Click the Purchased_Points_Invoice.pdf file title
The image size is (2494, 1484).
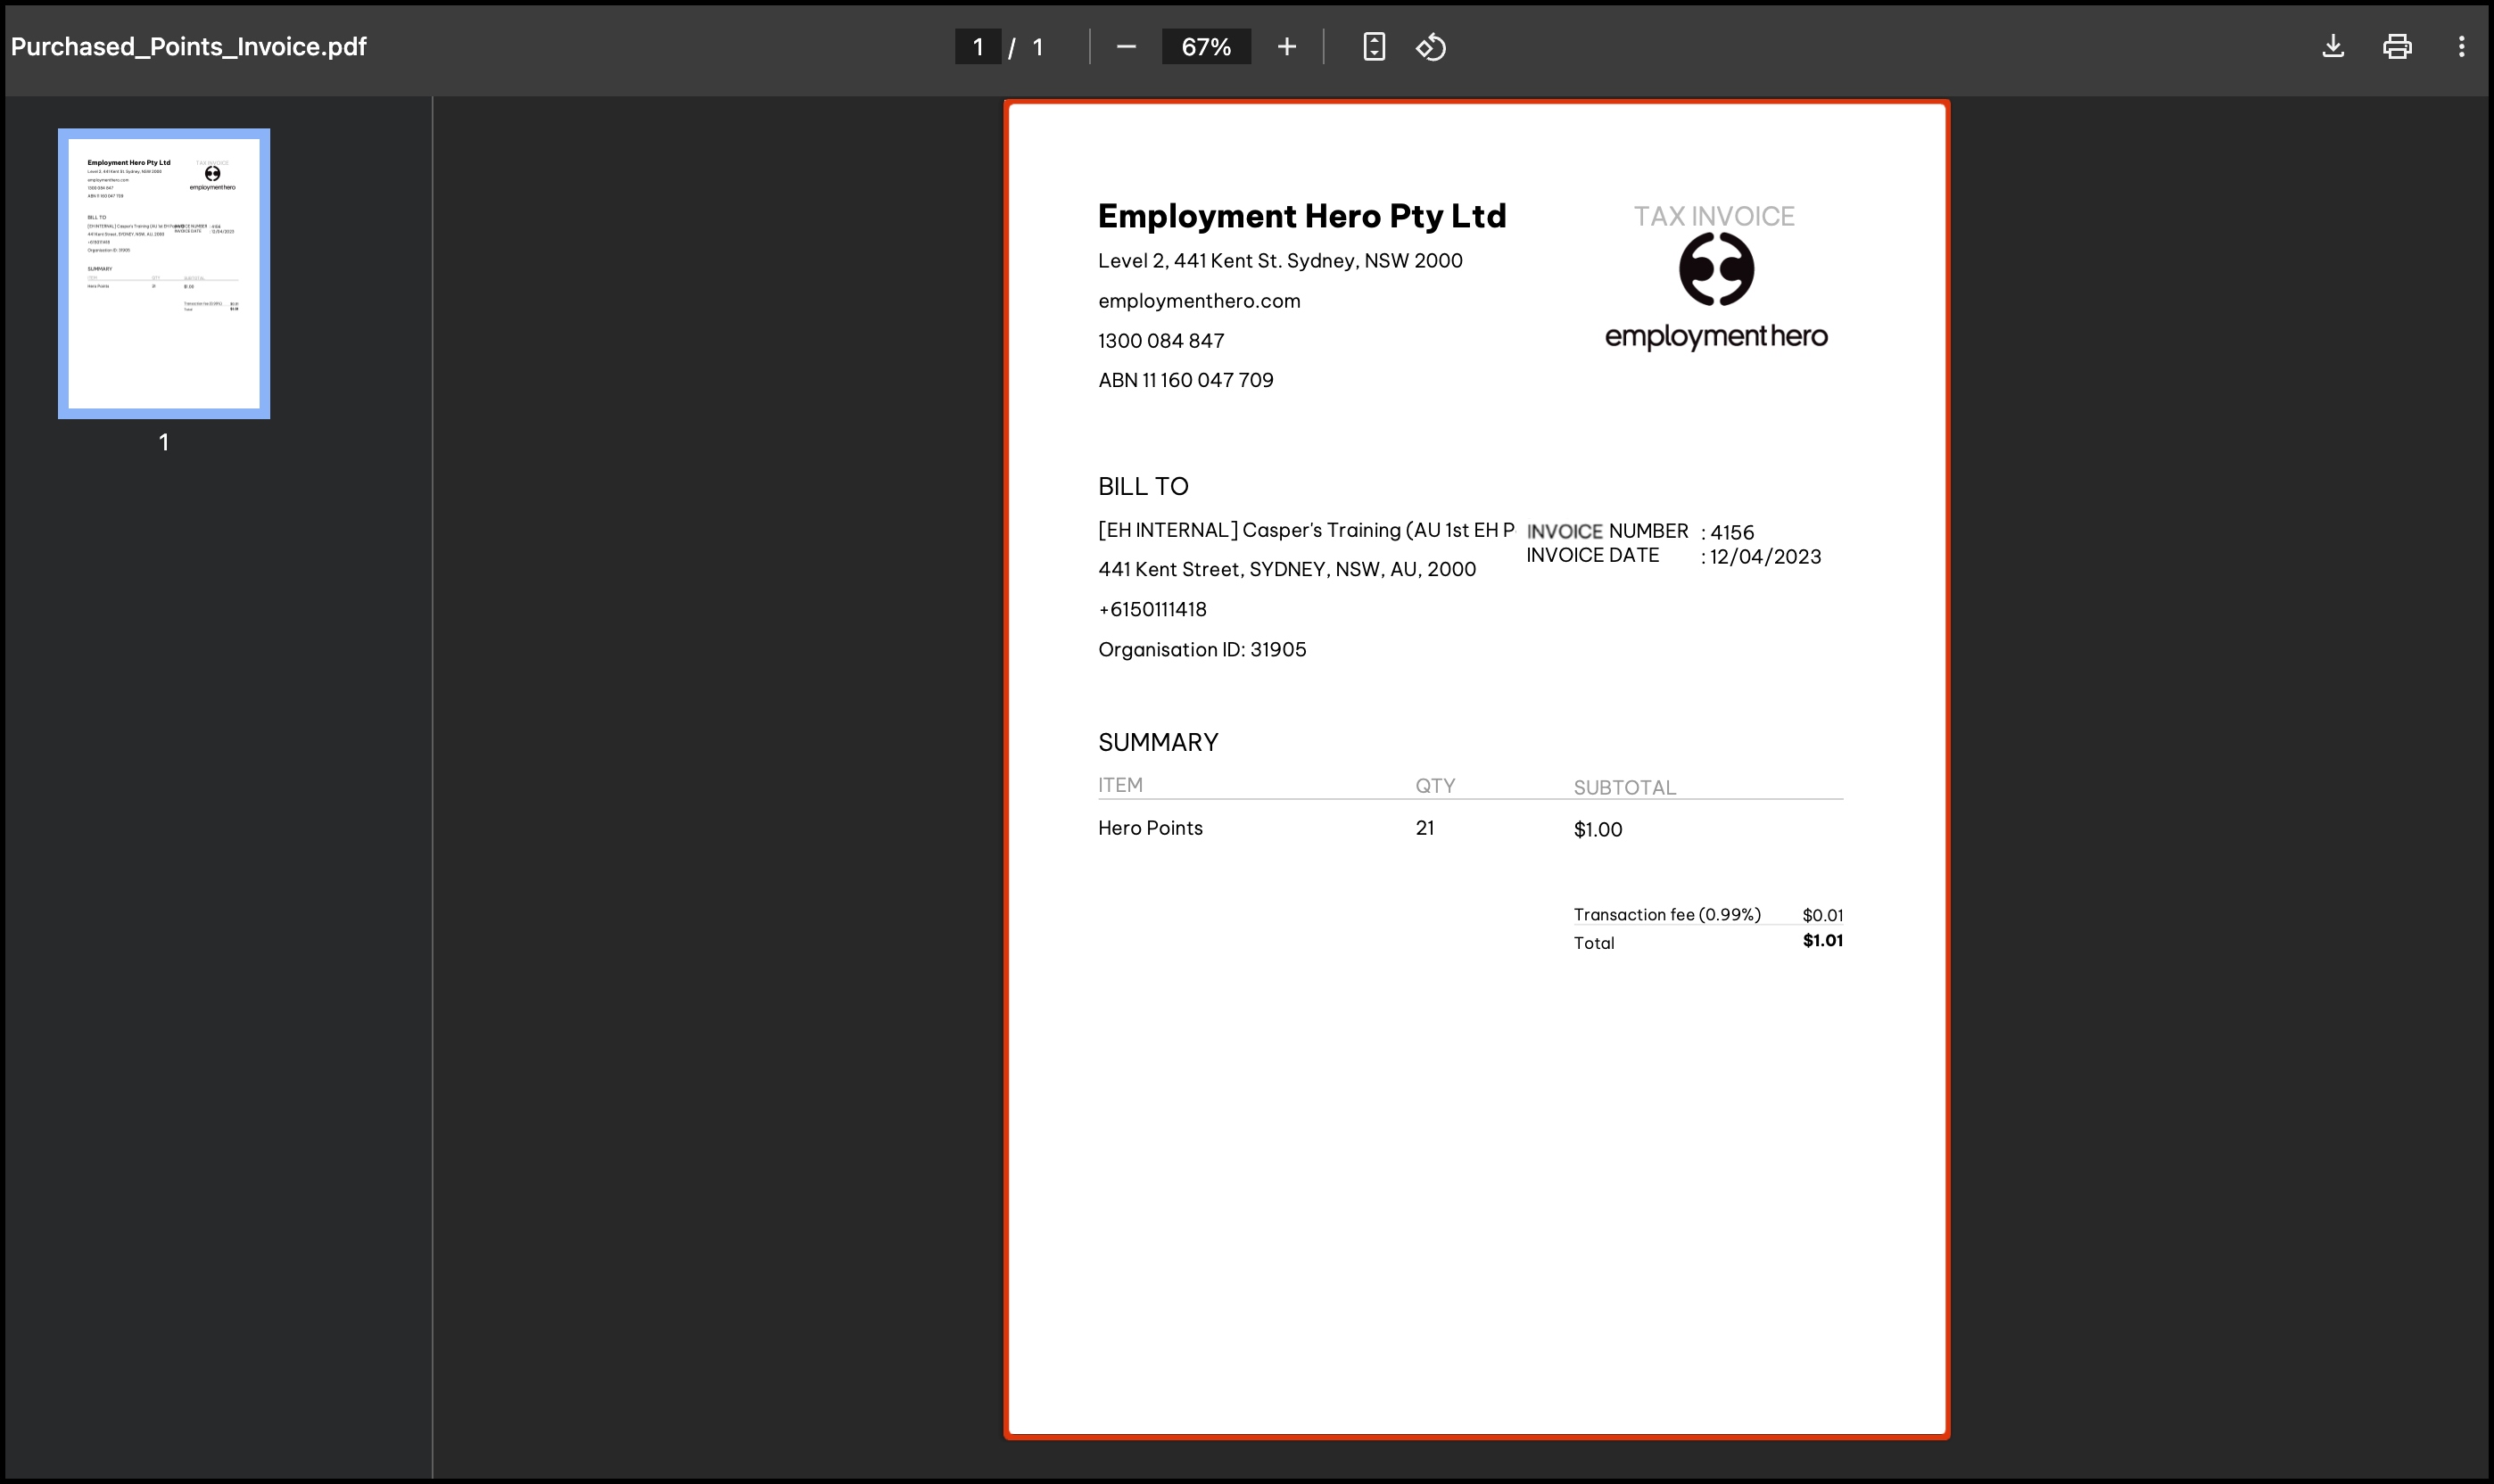tap(189, 47)
